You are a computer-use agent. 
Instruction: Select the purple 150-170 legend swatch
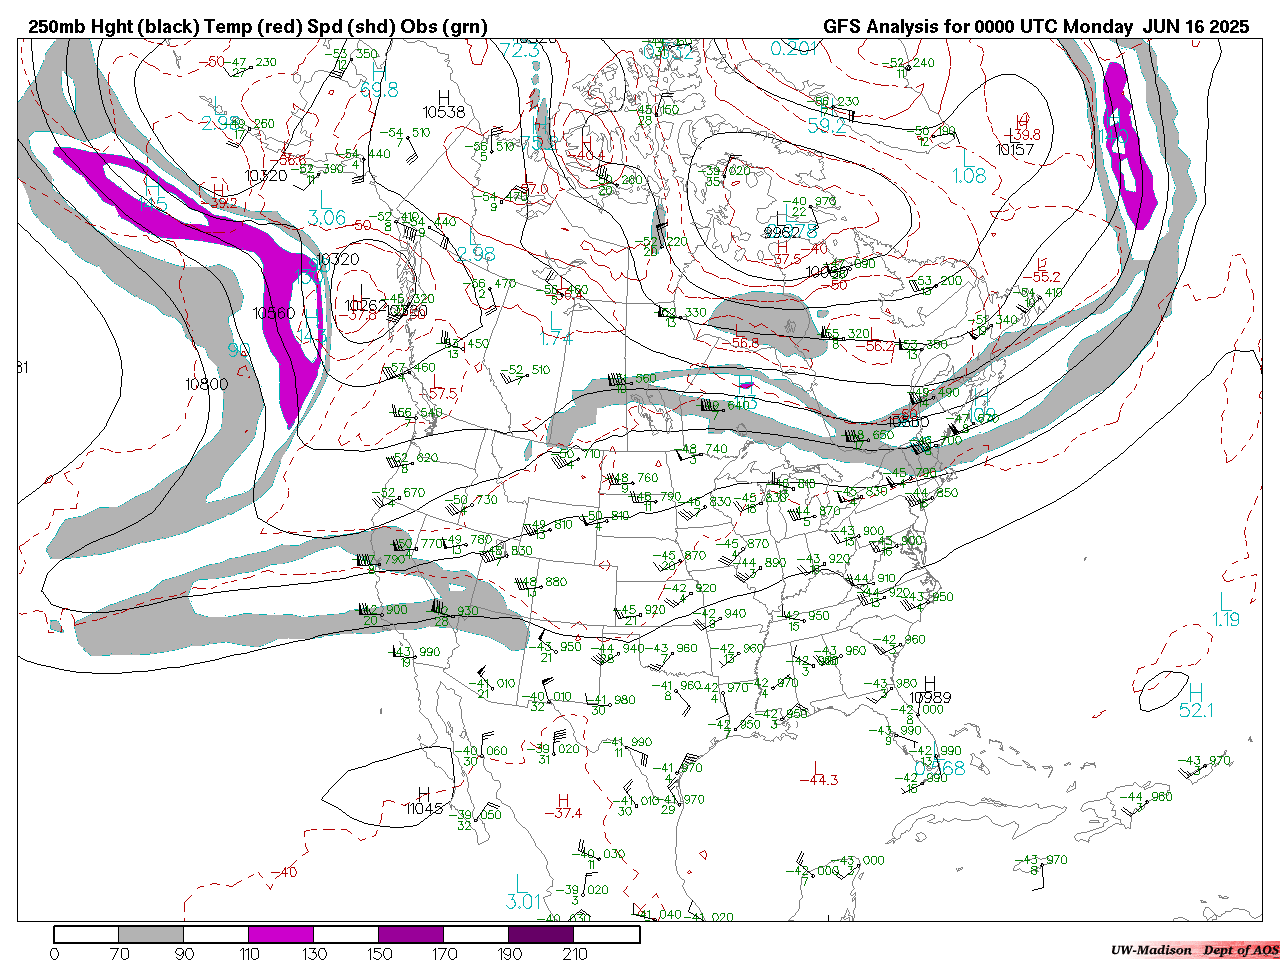point(411,934)
